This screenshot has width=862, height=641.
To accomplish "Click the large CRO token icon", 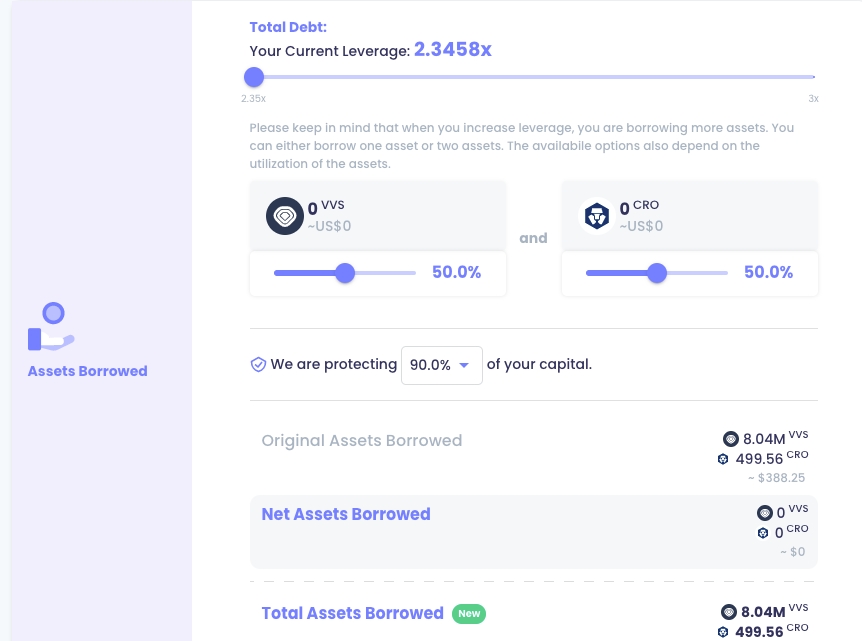I will coord(597,216).
